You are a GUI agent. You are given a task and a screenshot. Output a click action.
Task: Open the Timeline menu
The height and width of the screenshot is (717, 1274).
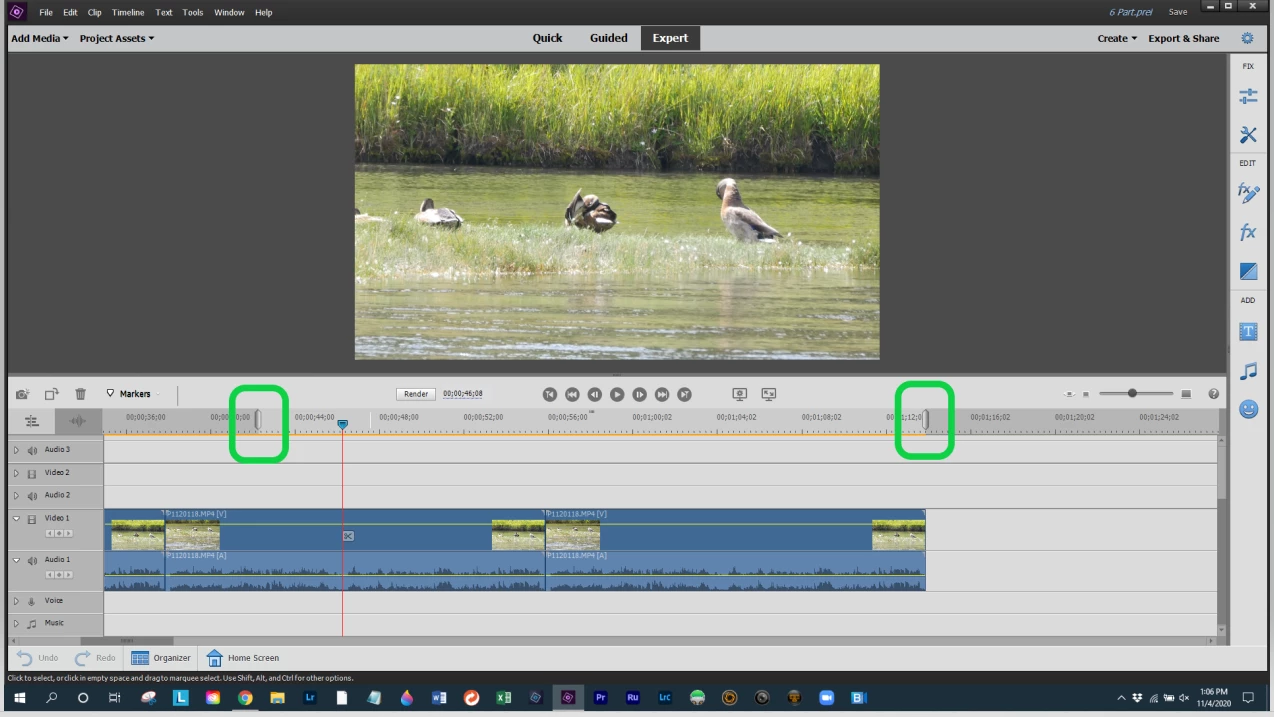click(x=128, y=12)
